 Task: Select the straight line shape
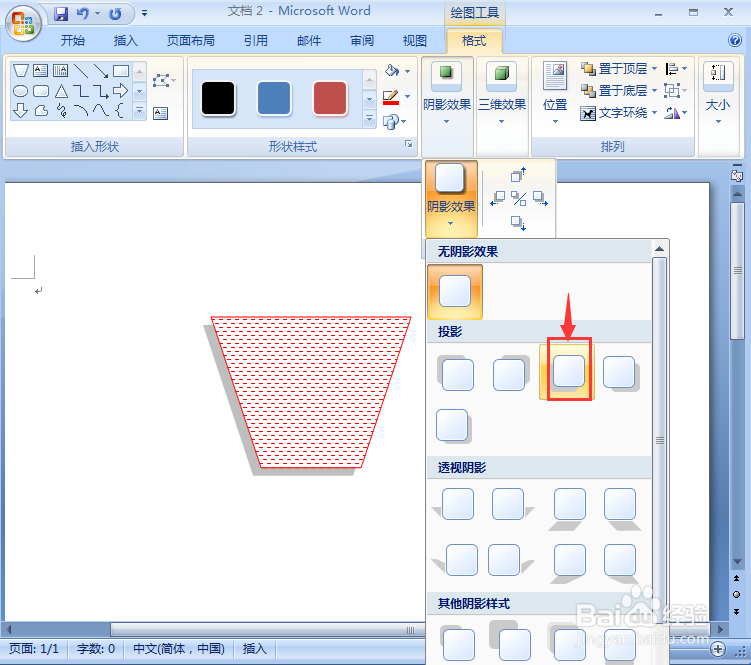[81, 71]
